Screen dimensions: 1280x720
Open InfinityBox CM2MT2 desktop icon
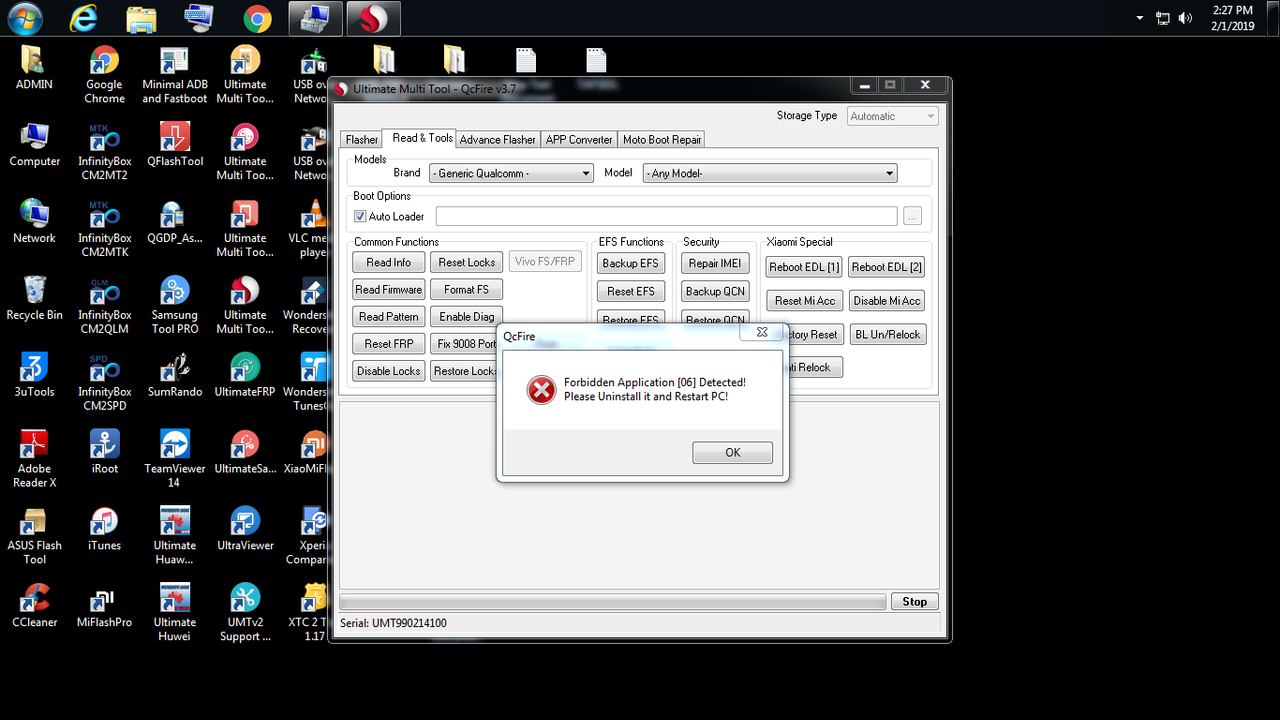coord(104,152)
